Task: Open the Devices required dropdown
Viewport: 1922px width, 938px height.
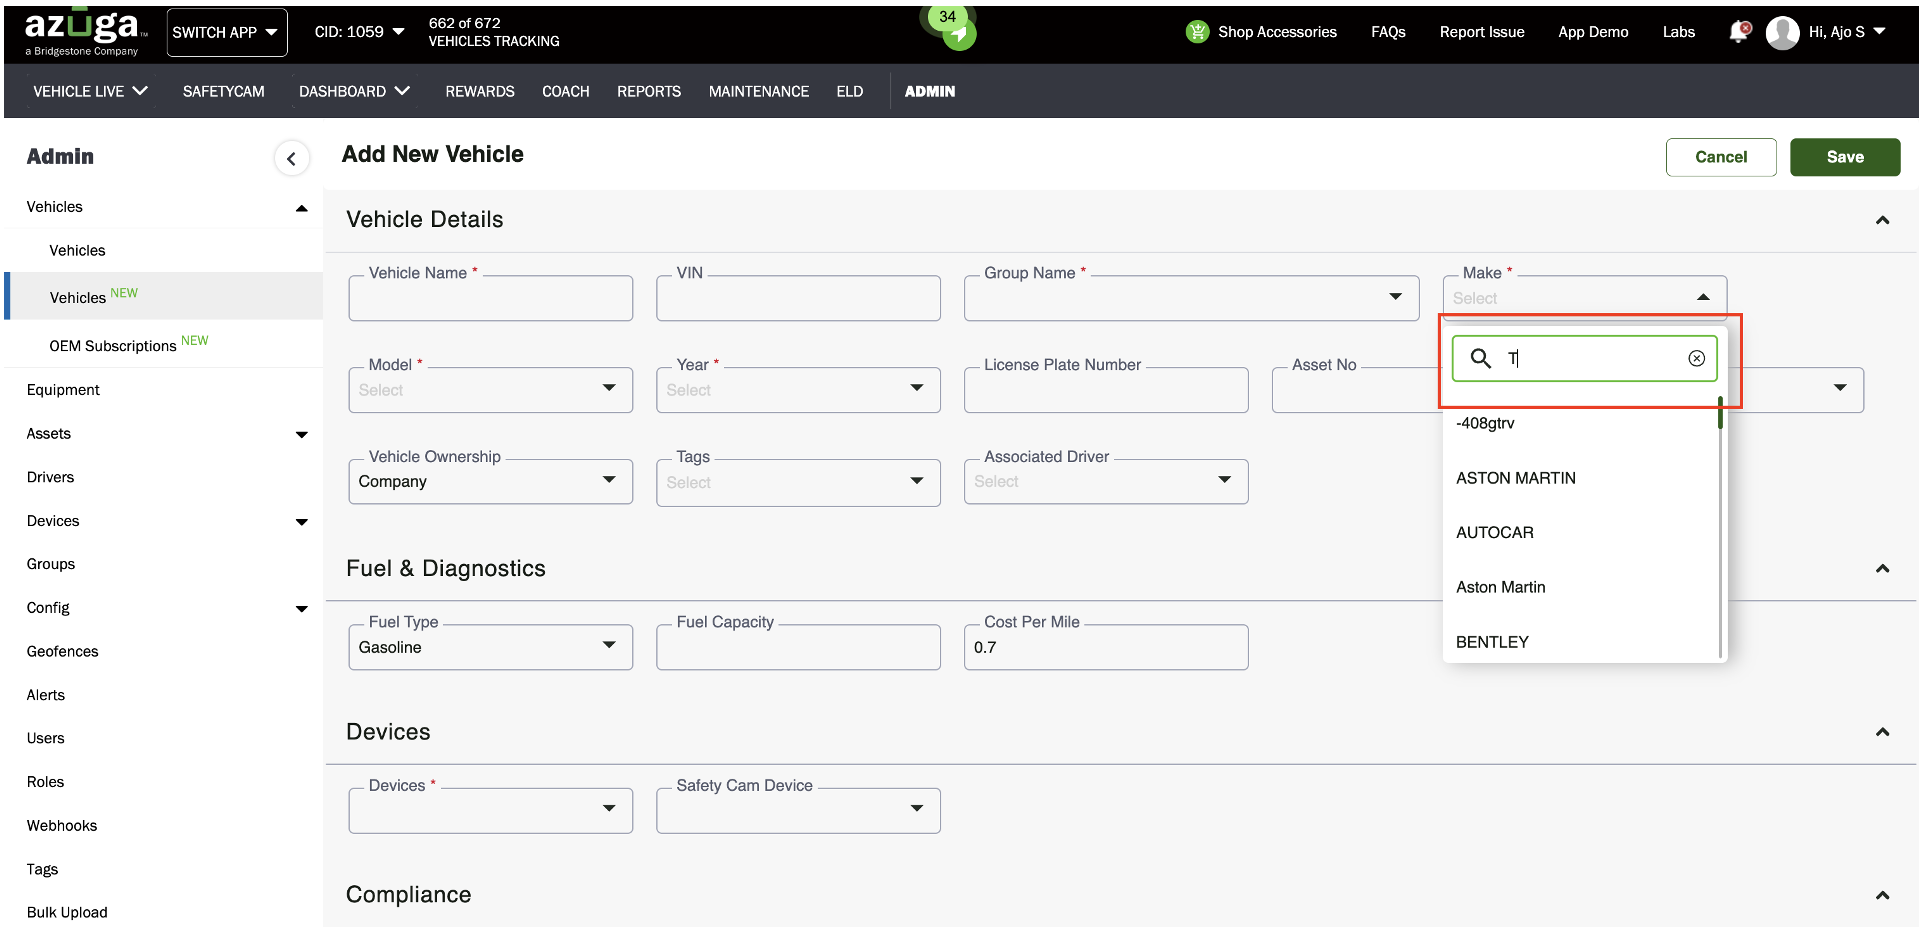Action: click(490, 810)
